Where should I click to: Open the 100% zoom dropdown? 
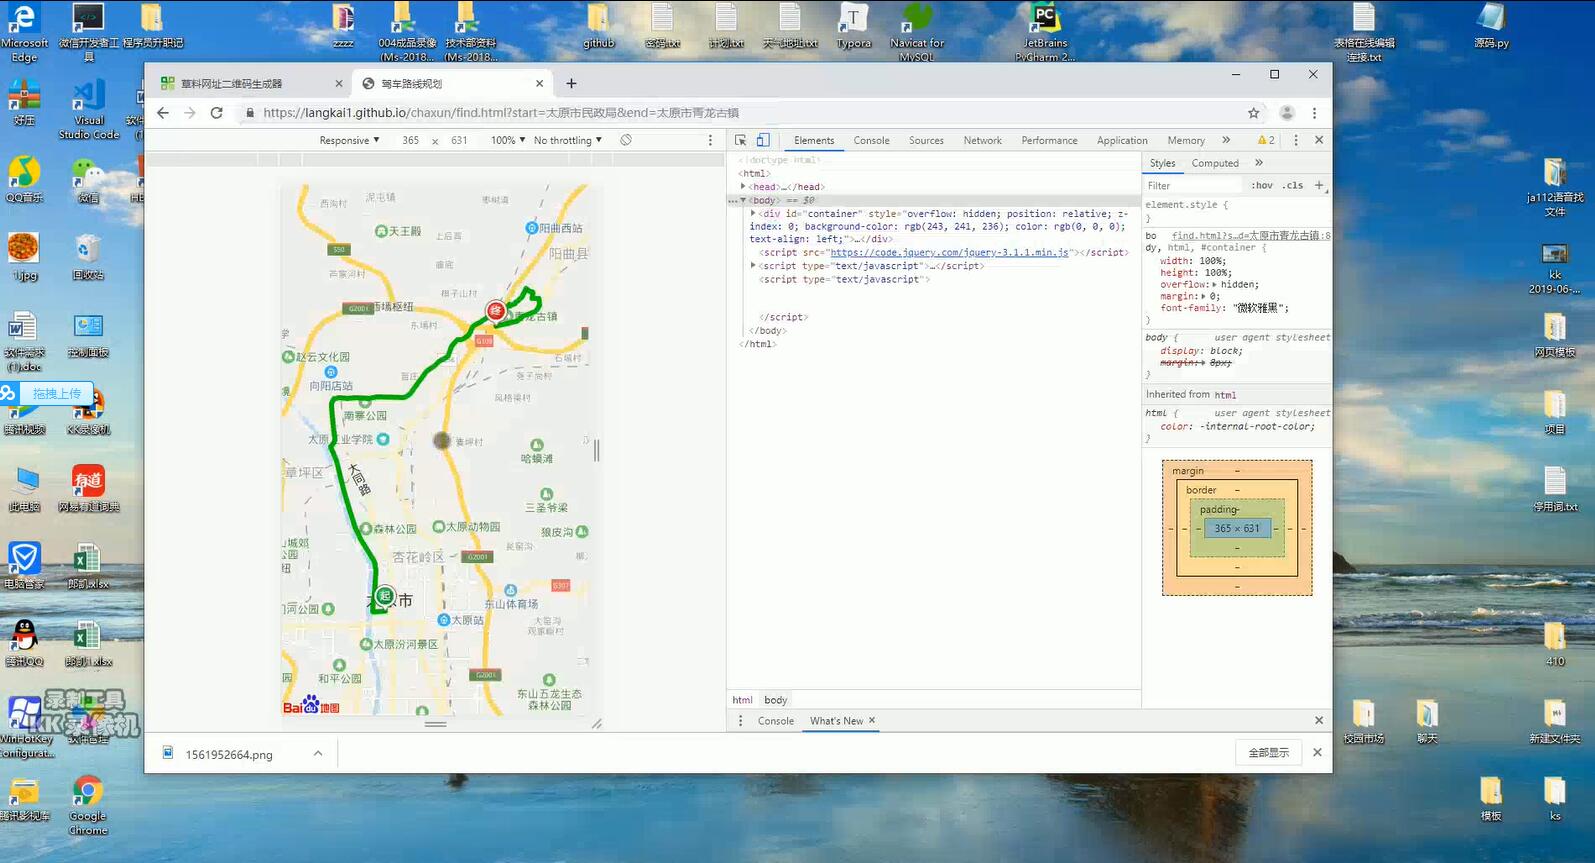[507, 140]
